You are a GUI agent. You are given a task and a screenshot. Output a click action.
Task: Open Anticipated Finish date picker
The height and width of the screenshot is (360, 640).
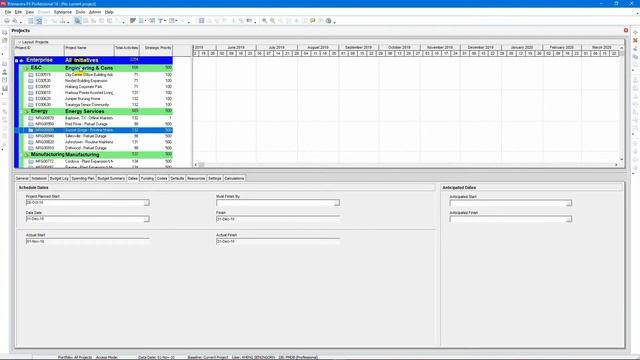[x=569, y=219]
